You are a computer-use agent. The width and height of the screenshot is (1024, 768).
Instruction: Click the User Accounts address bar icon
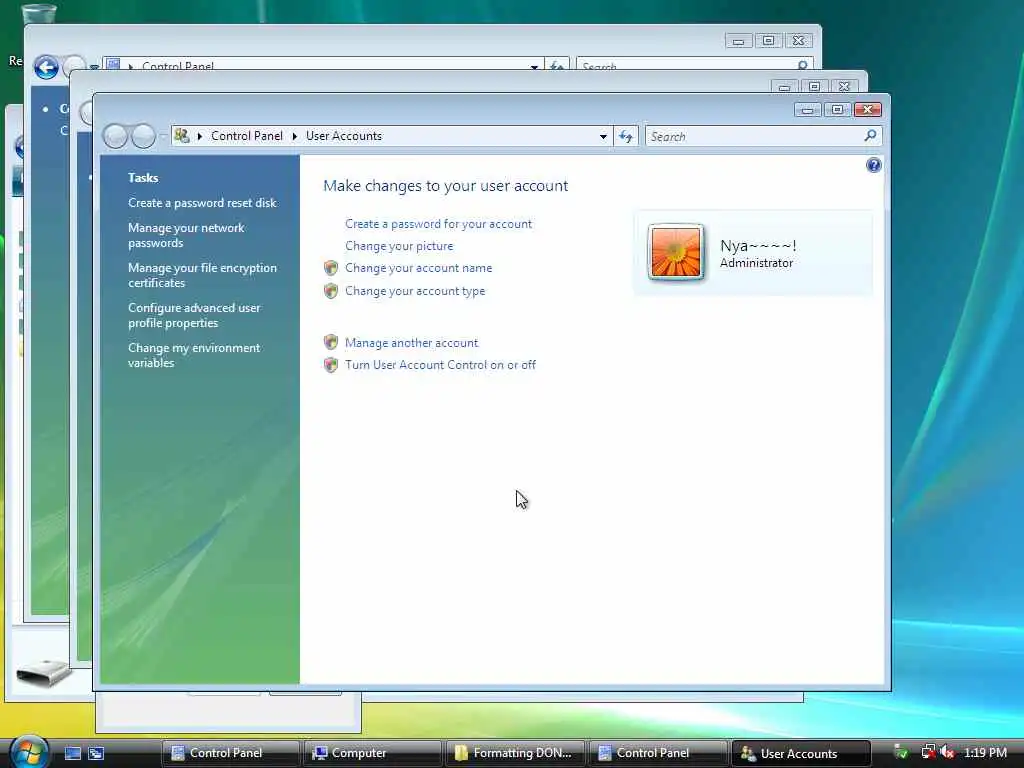182,136
